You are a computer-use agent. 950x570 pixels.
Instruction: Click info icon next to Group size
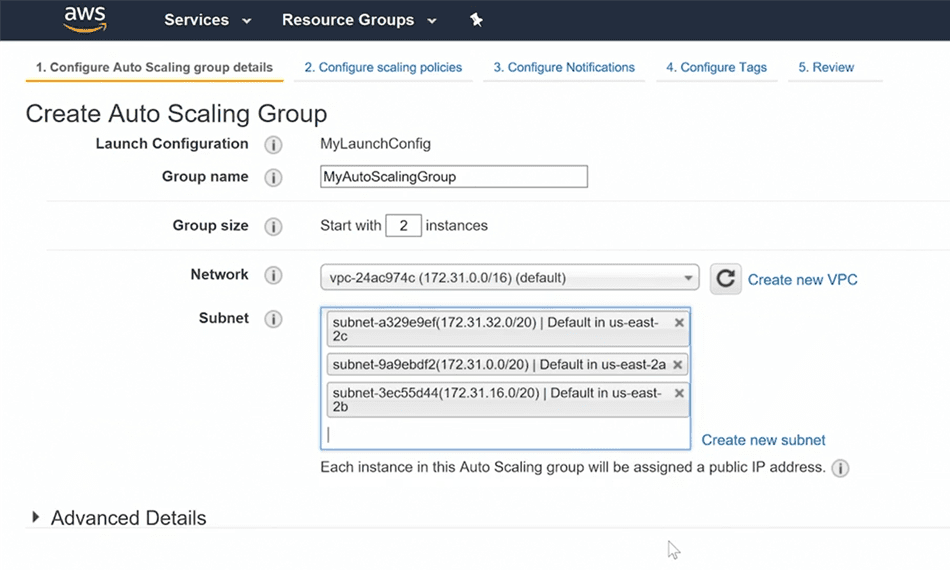[x=273, y=227]
